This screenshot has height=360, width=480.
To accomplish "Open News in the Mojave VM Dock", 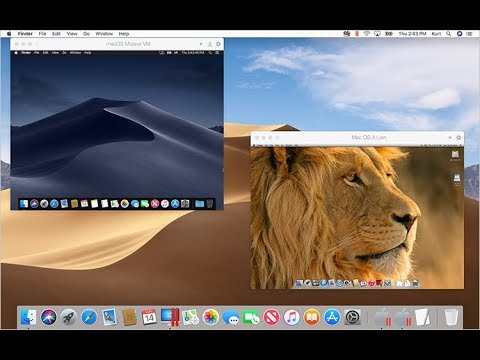I will 155,203.
